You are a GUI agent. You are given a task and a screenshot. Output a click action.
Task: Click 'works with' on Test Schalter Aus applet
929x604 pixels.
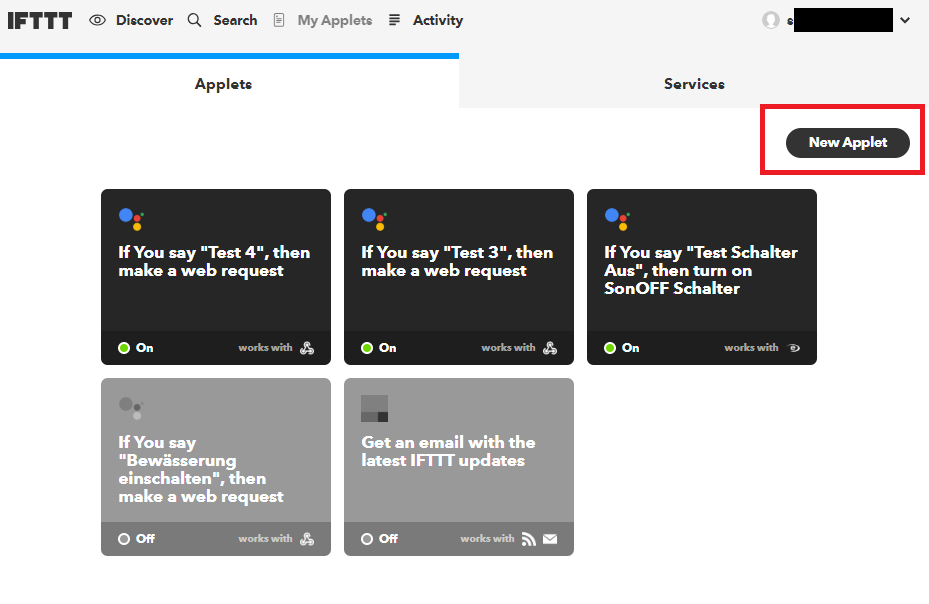751,348
